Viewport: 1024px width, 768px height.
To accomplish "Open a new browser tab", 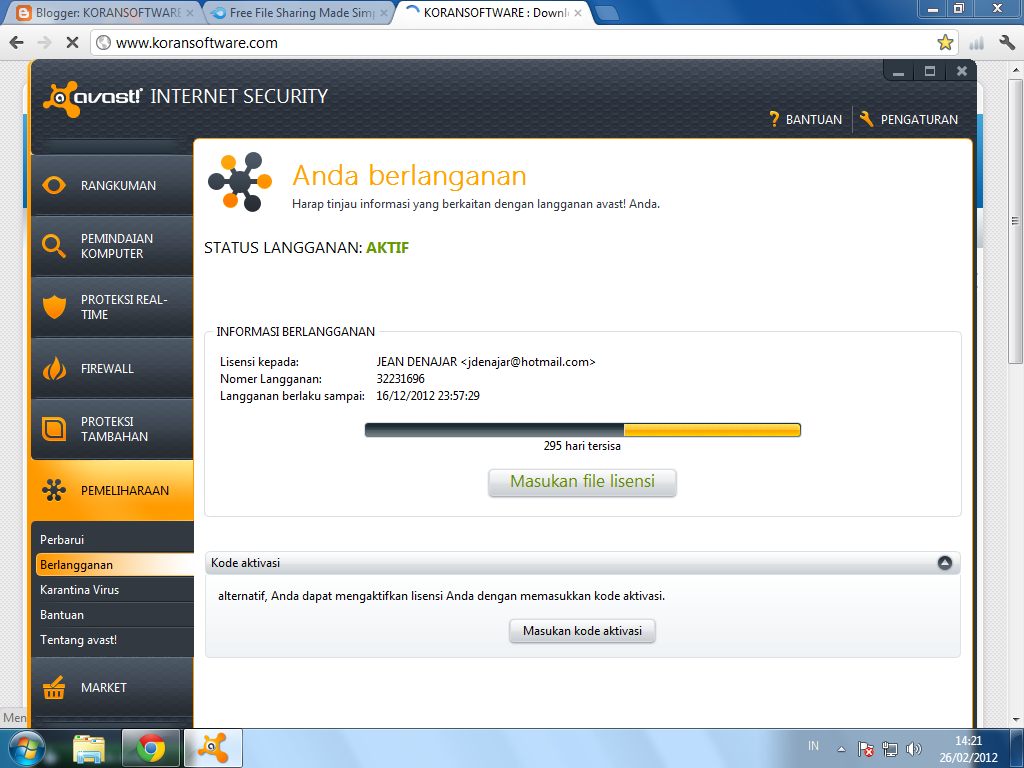I will pos(607,13).
